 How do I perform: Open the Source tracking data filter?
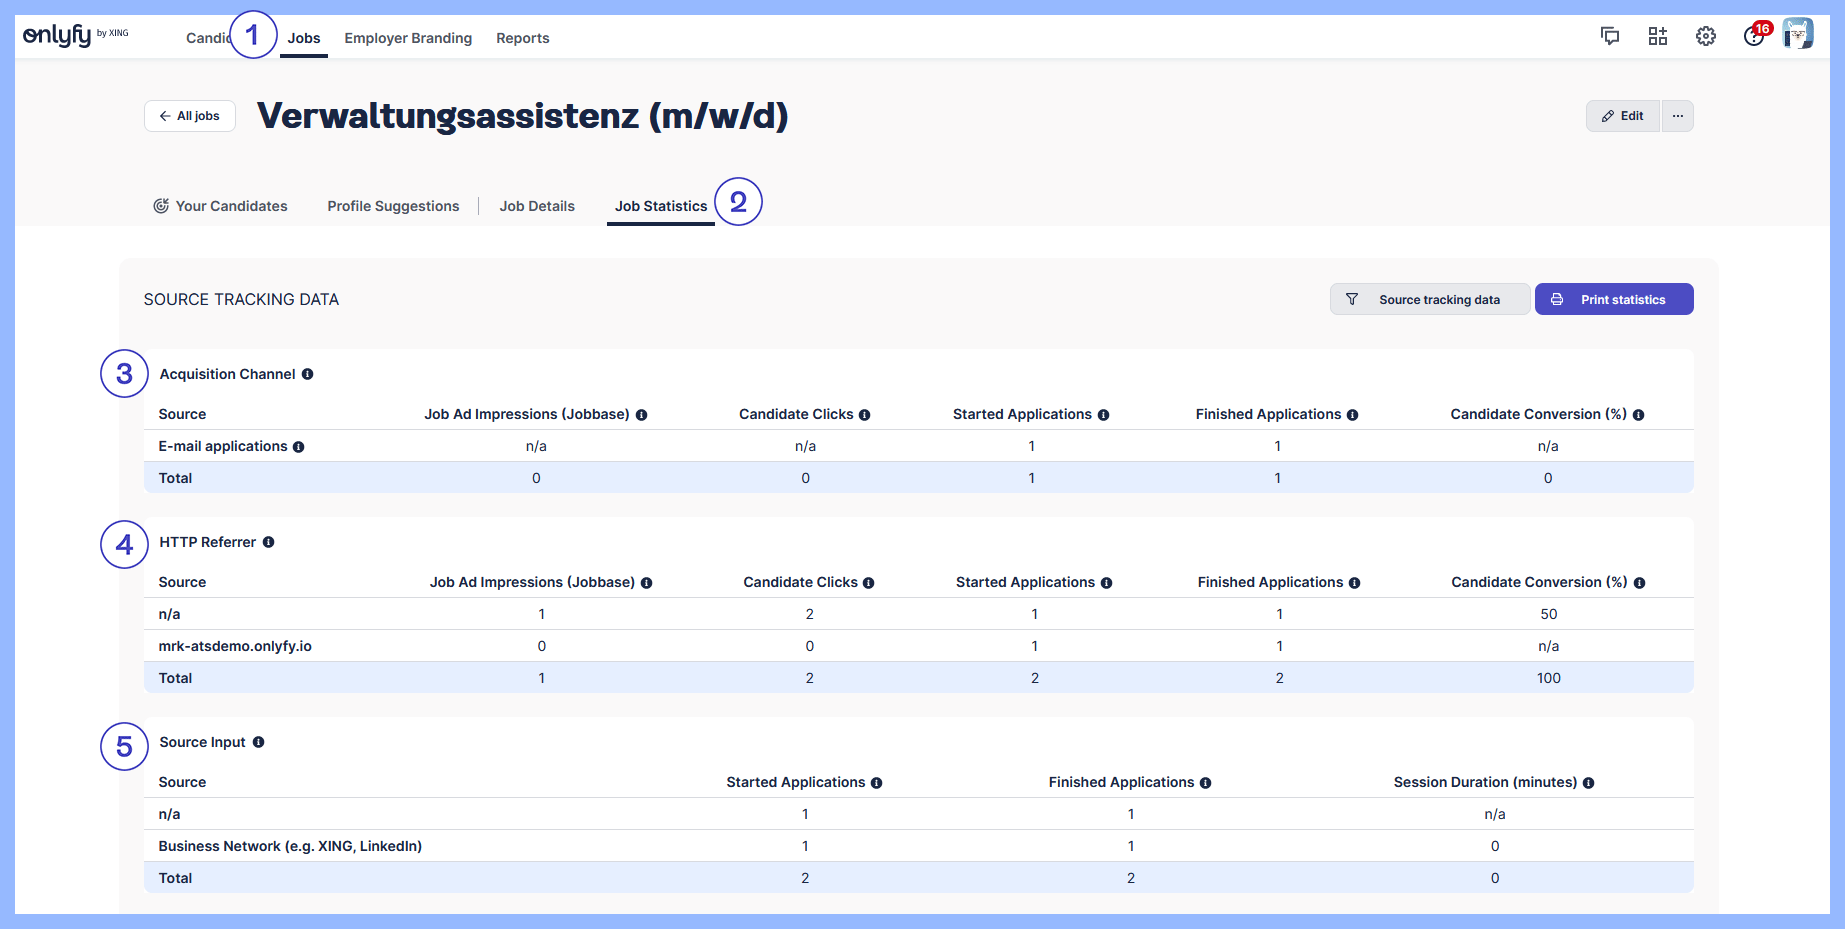coord(1429,299)
